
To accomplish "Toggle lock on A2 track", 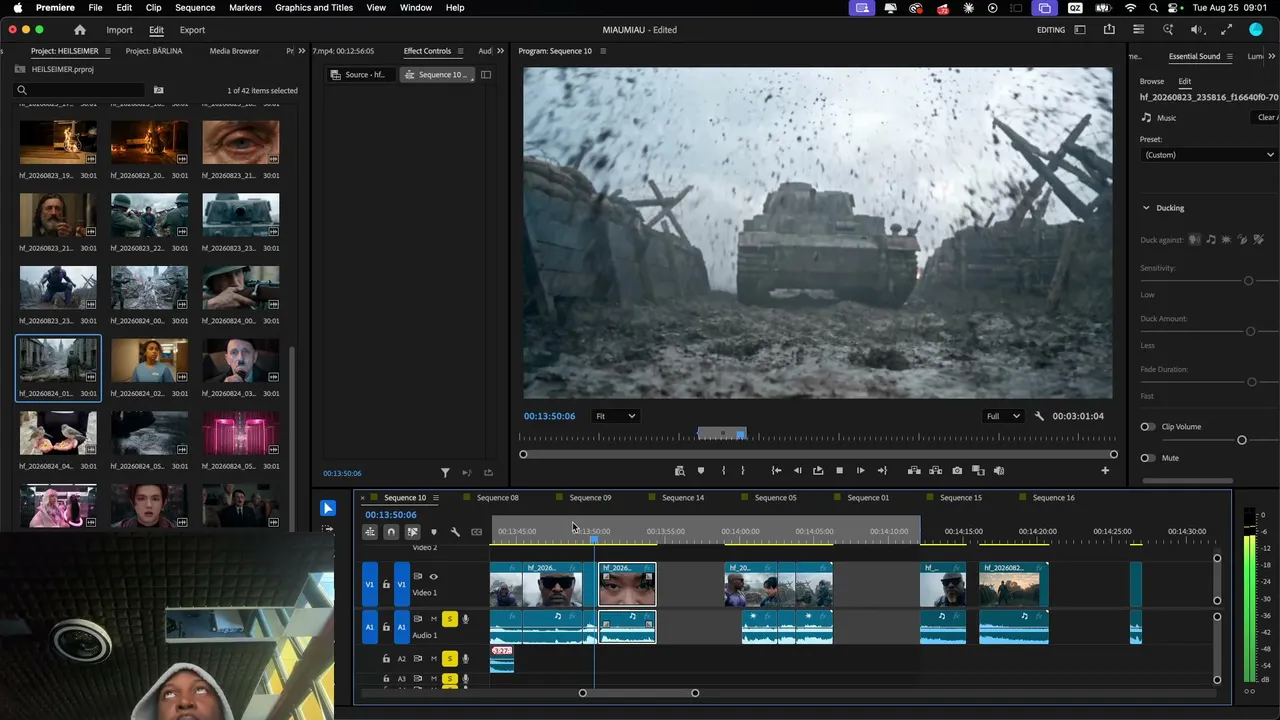I will (x=386, y=659).
